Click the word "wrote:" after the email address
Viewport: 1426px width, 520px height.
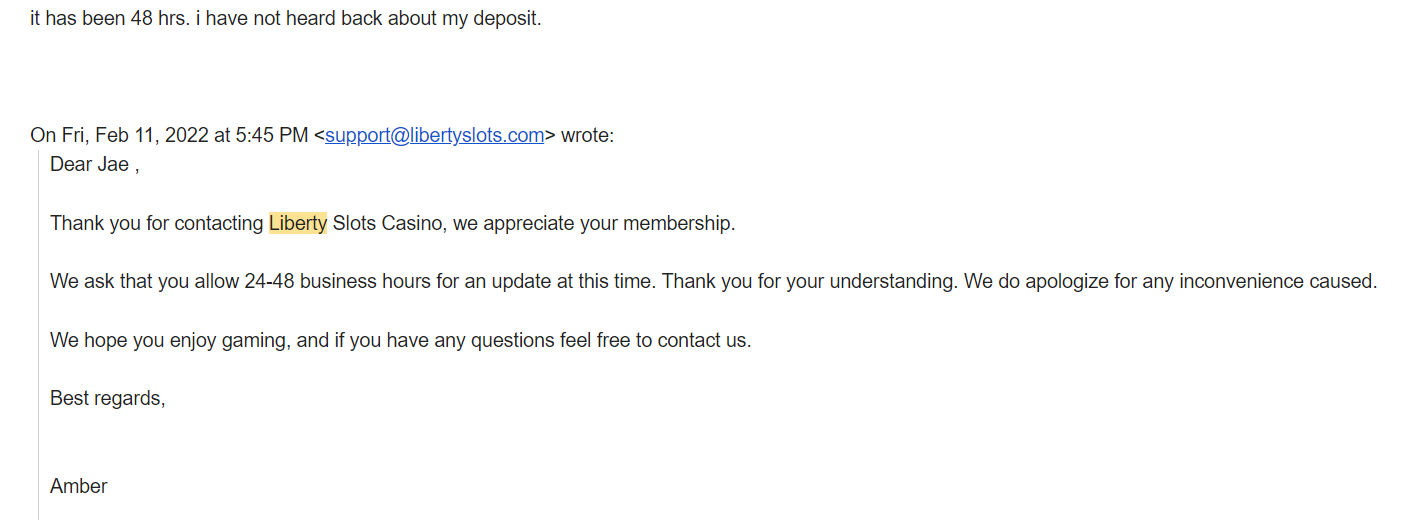click(x=587, y=136)
